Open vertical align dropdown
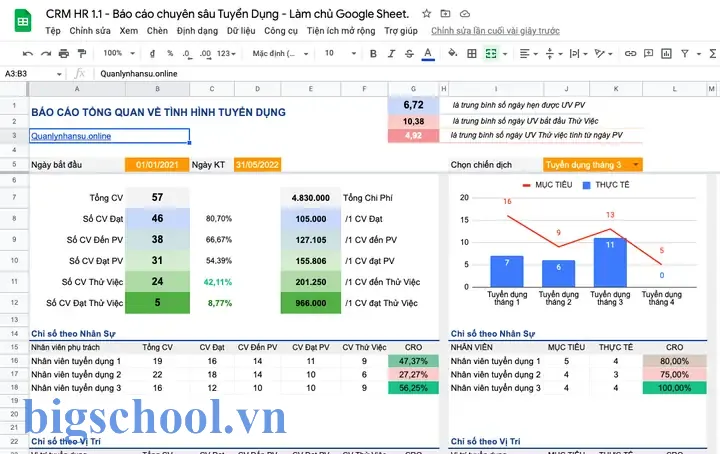The height and width of the screenshot is (454, 720). pos(554,54)
